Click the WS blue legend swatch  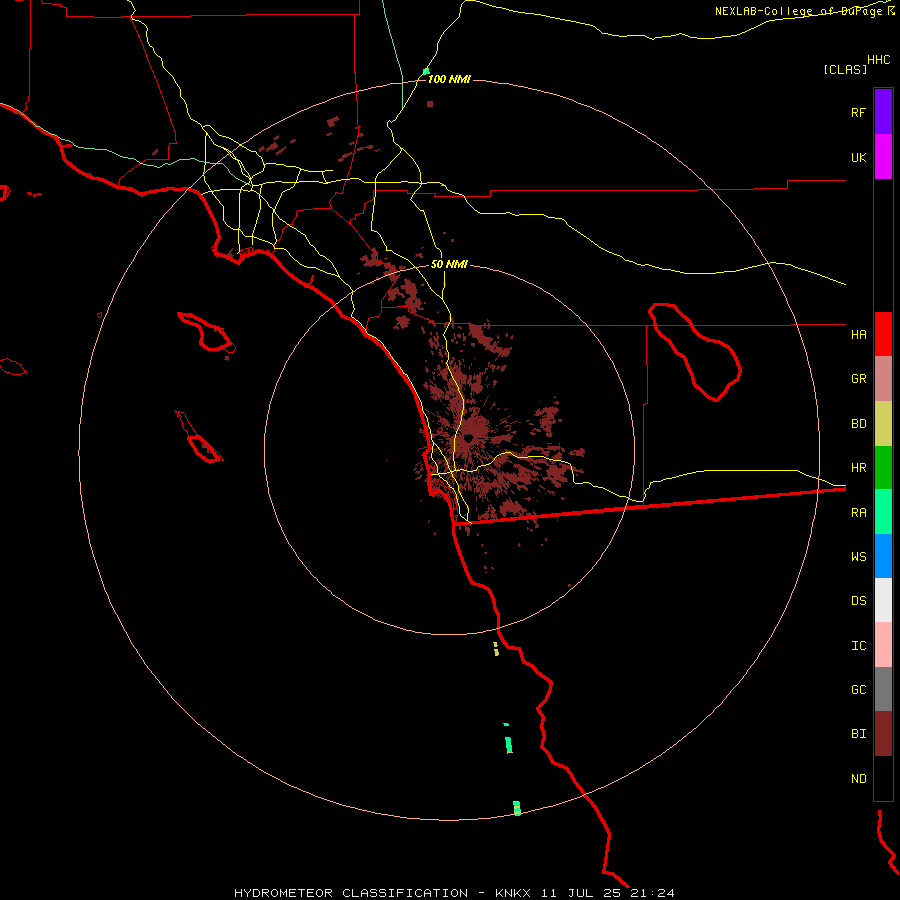pos(883,556)
